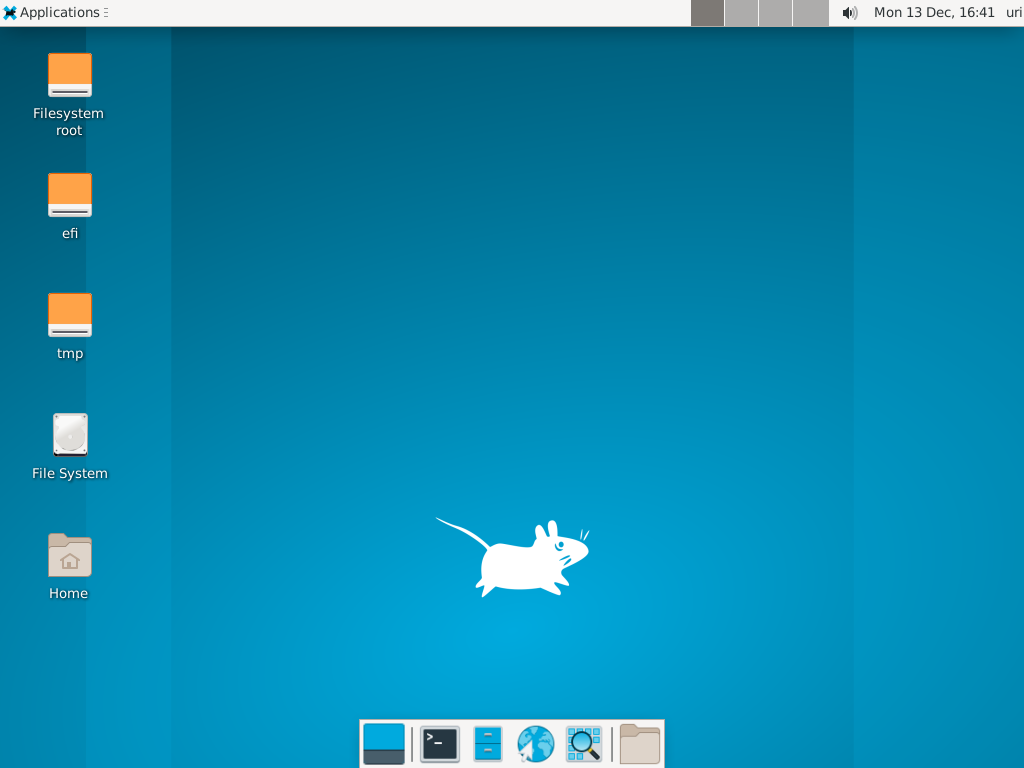Viewport: 1024px width, 768px height.
Task: Launch the Terminal emulator from dock
Action: pos(440,744)
